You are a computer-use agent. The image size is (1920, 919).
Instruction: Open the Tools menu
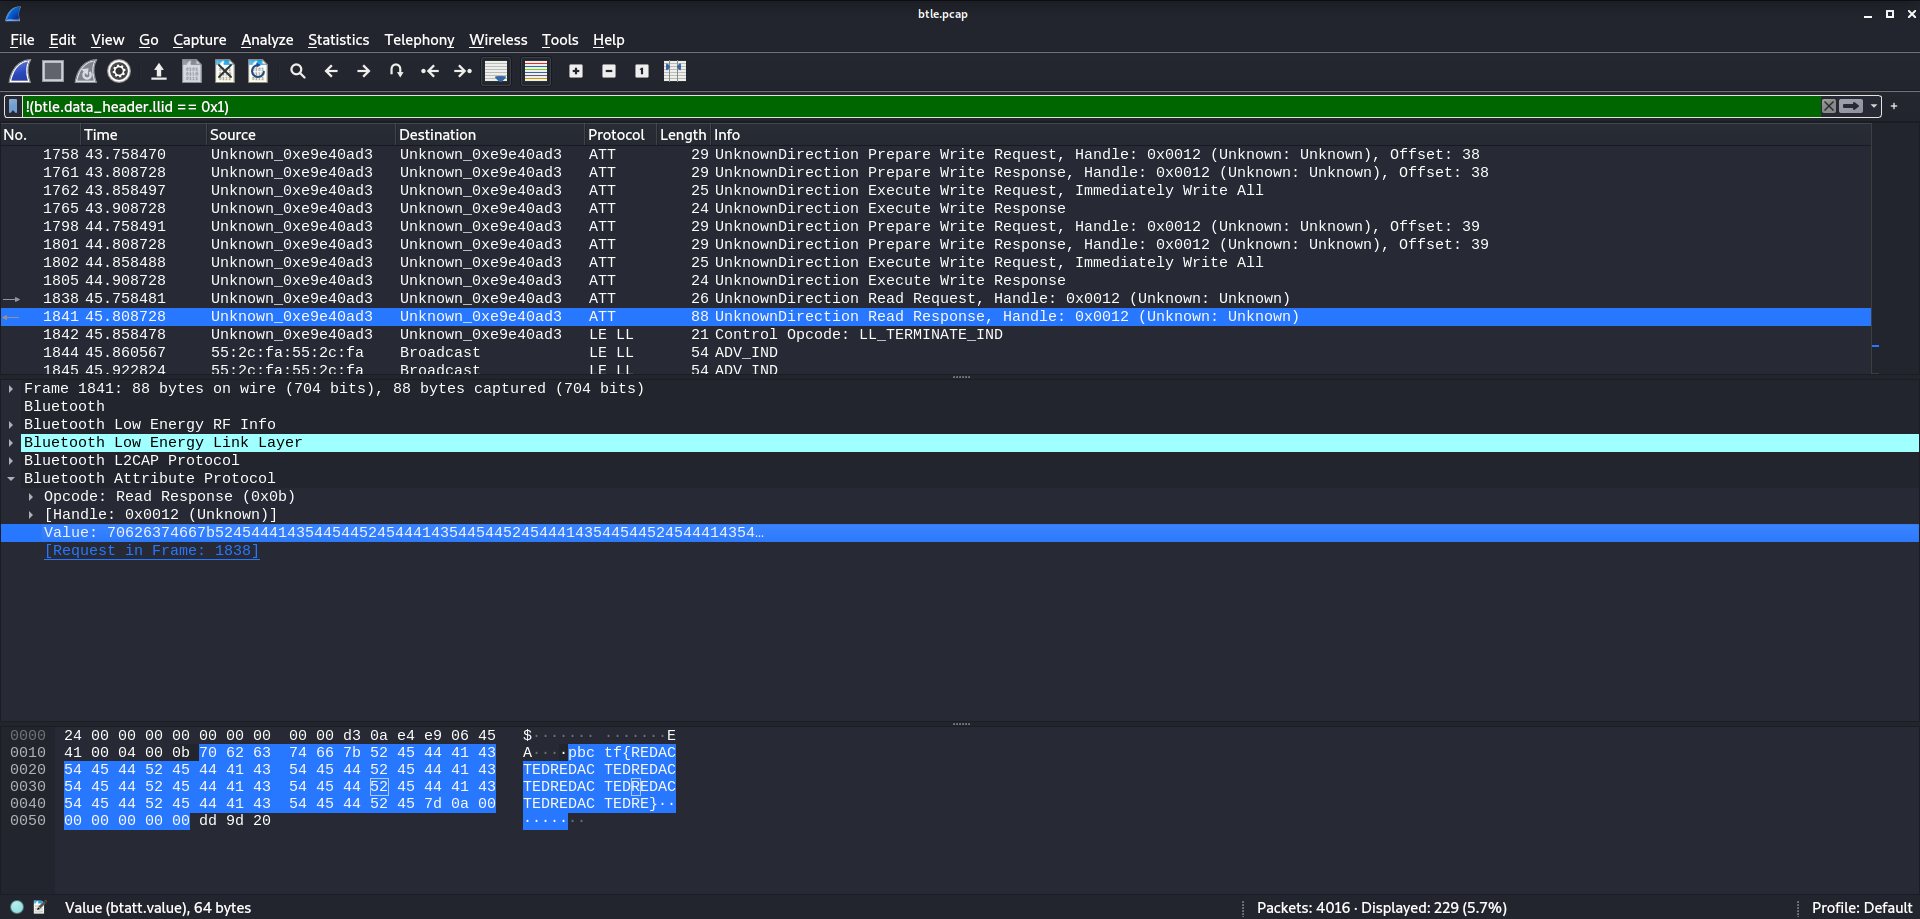coord(560,40)
